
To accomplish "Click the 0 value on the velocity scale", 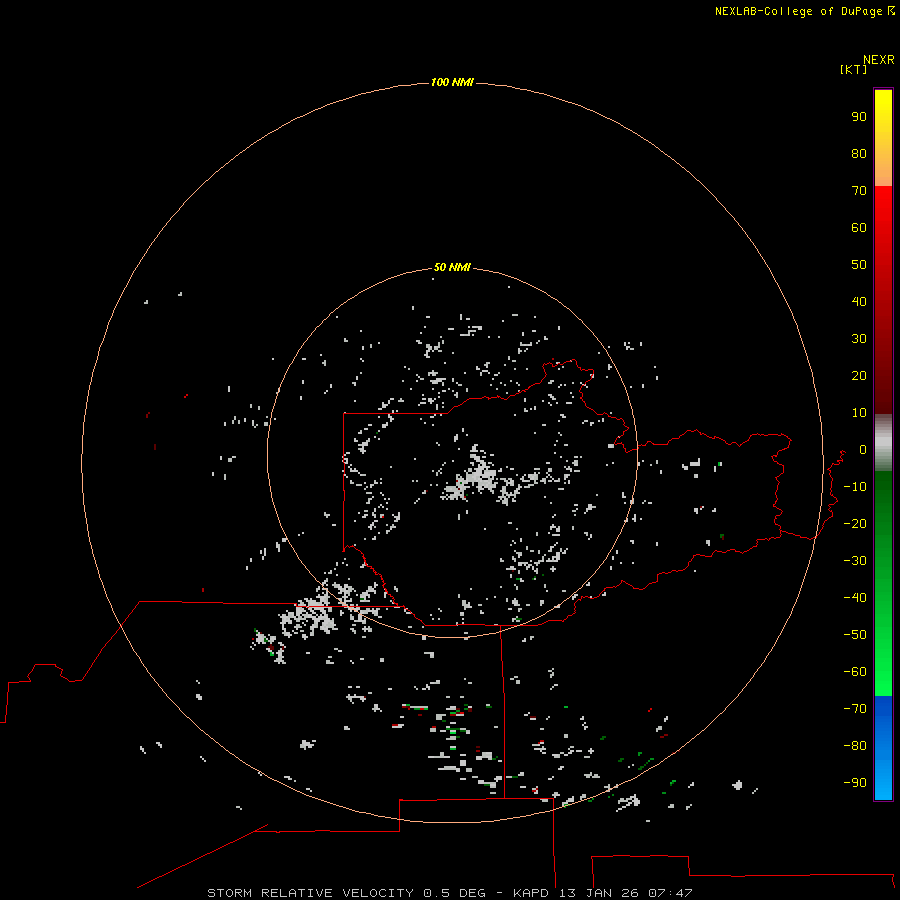I will 863,449.
